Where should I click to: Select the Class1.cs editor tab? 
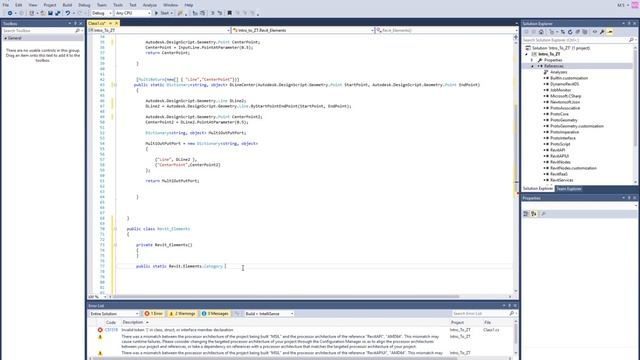97,23
